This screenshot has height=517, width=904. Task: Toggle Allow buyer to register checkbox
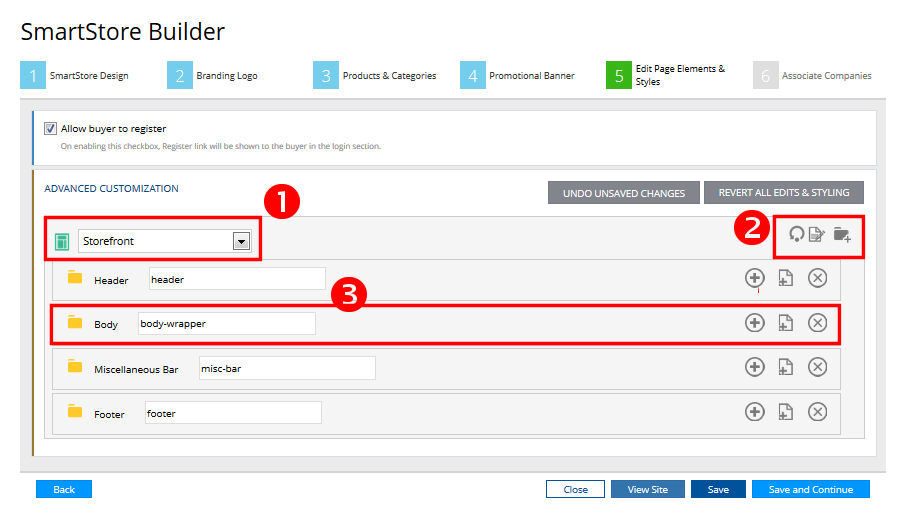(50, 129)
